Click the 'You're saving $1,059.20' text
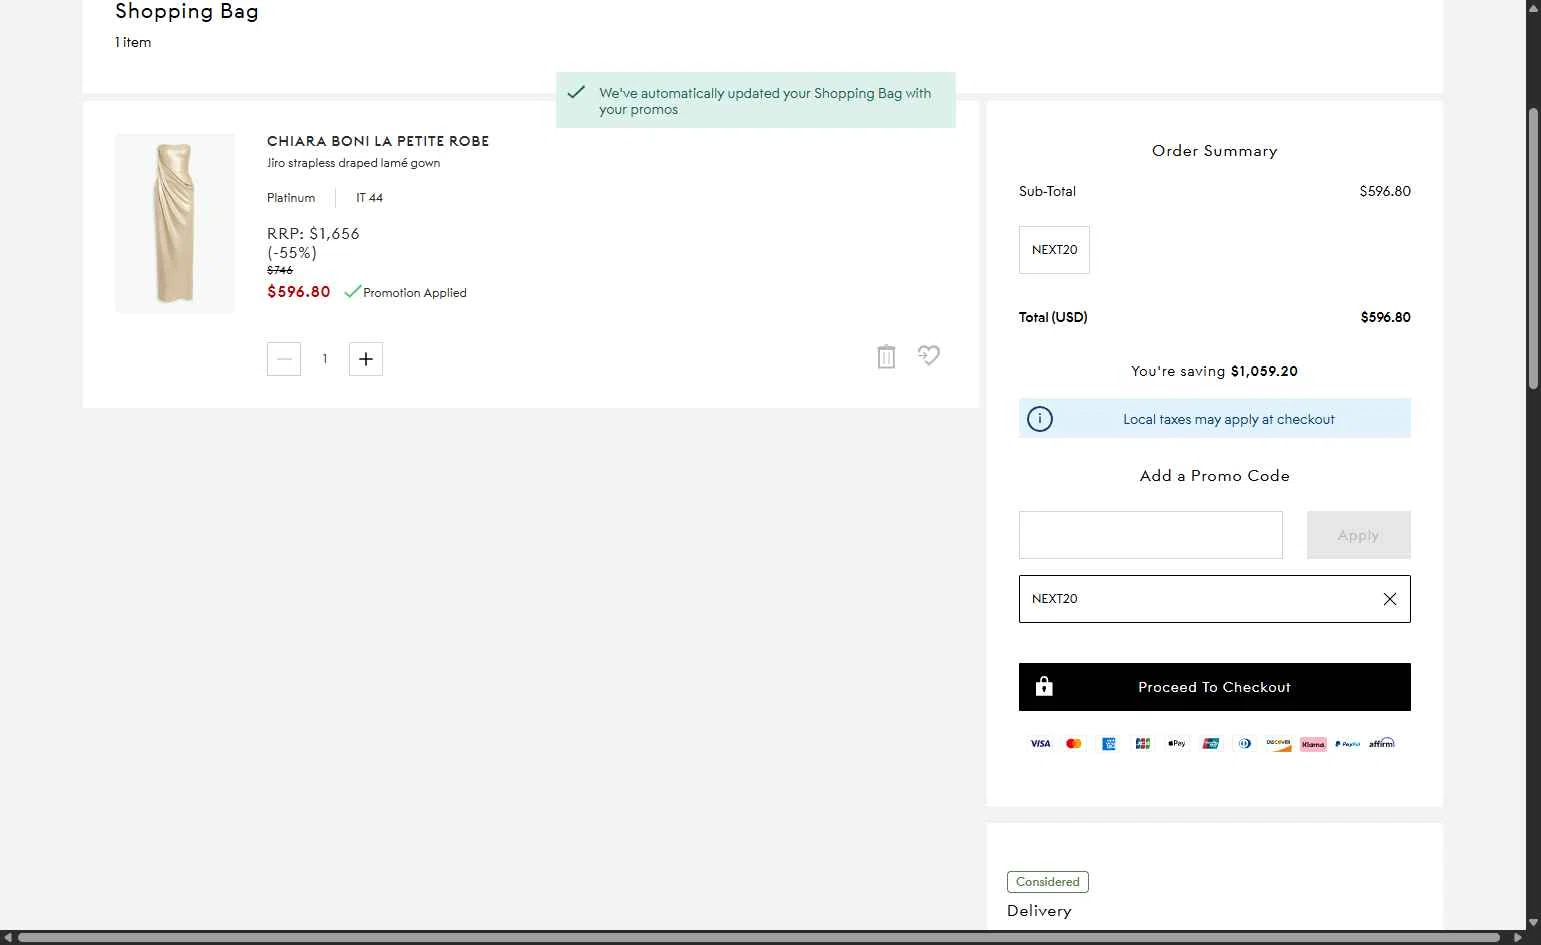This screenshot has height=945, width=1541. coord(1214,371)
